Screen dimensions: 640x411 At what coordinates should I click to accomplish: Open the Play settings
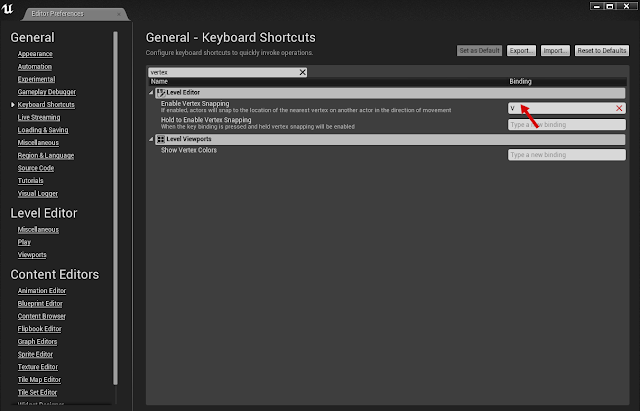[24, 242]
